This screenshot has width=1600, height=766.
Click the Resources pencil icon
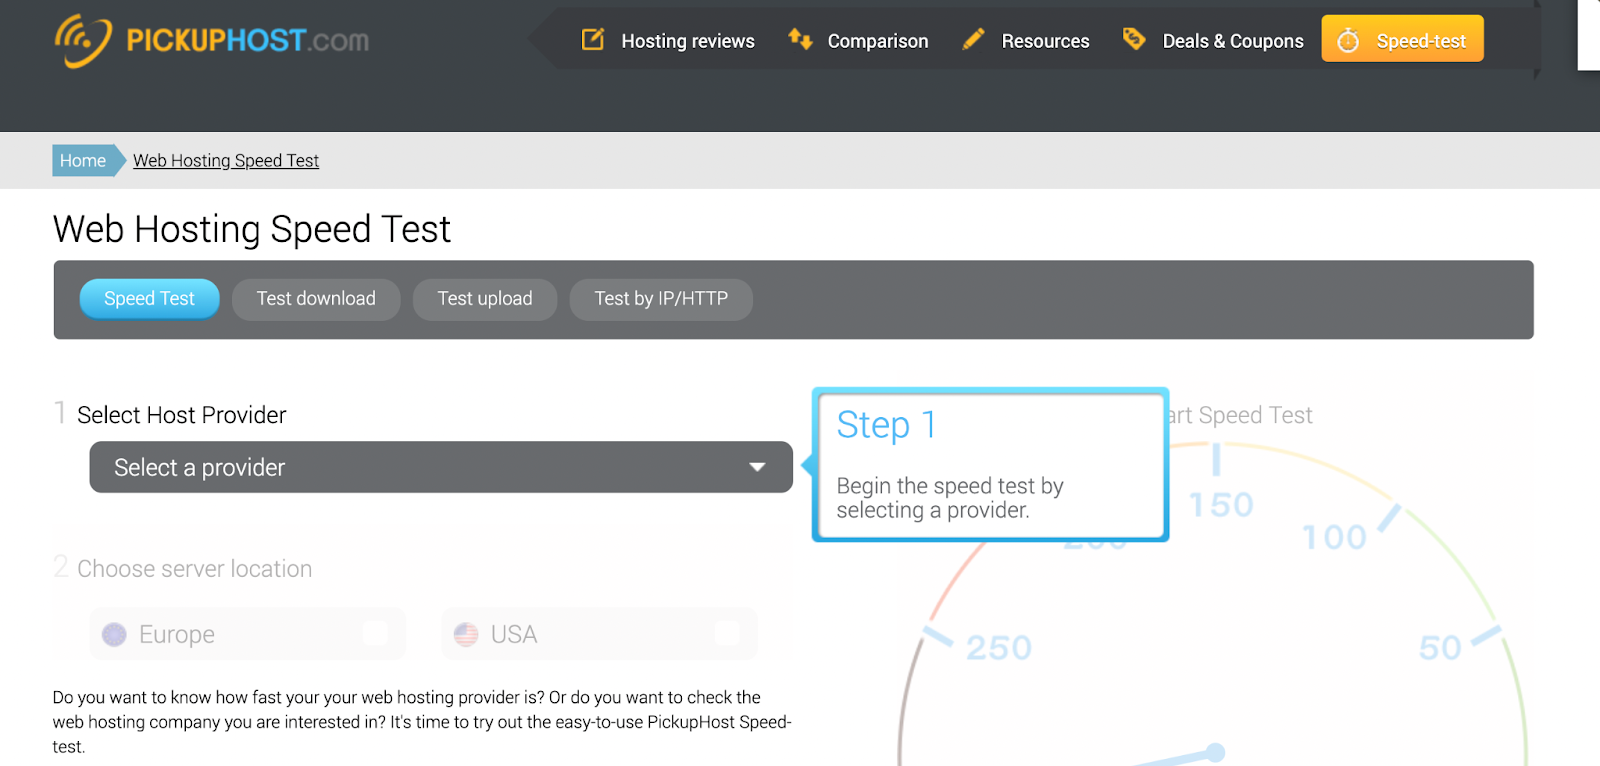(x=973, y=39)
